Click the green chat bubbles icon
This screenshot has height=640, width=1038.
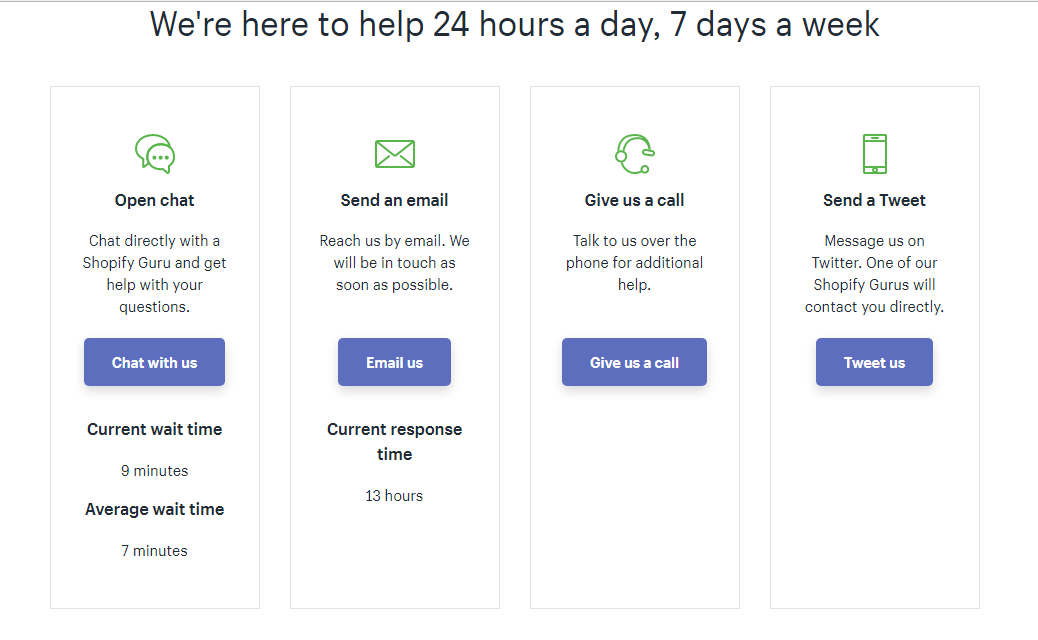[x=155, y=154]
